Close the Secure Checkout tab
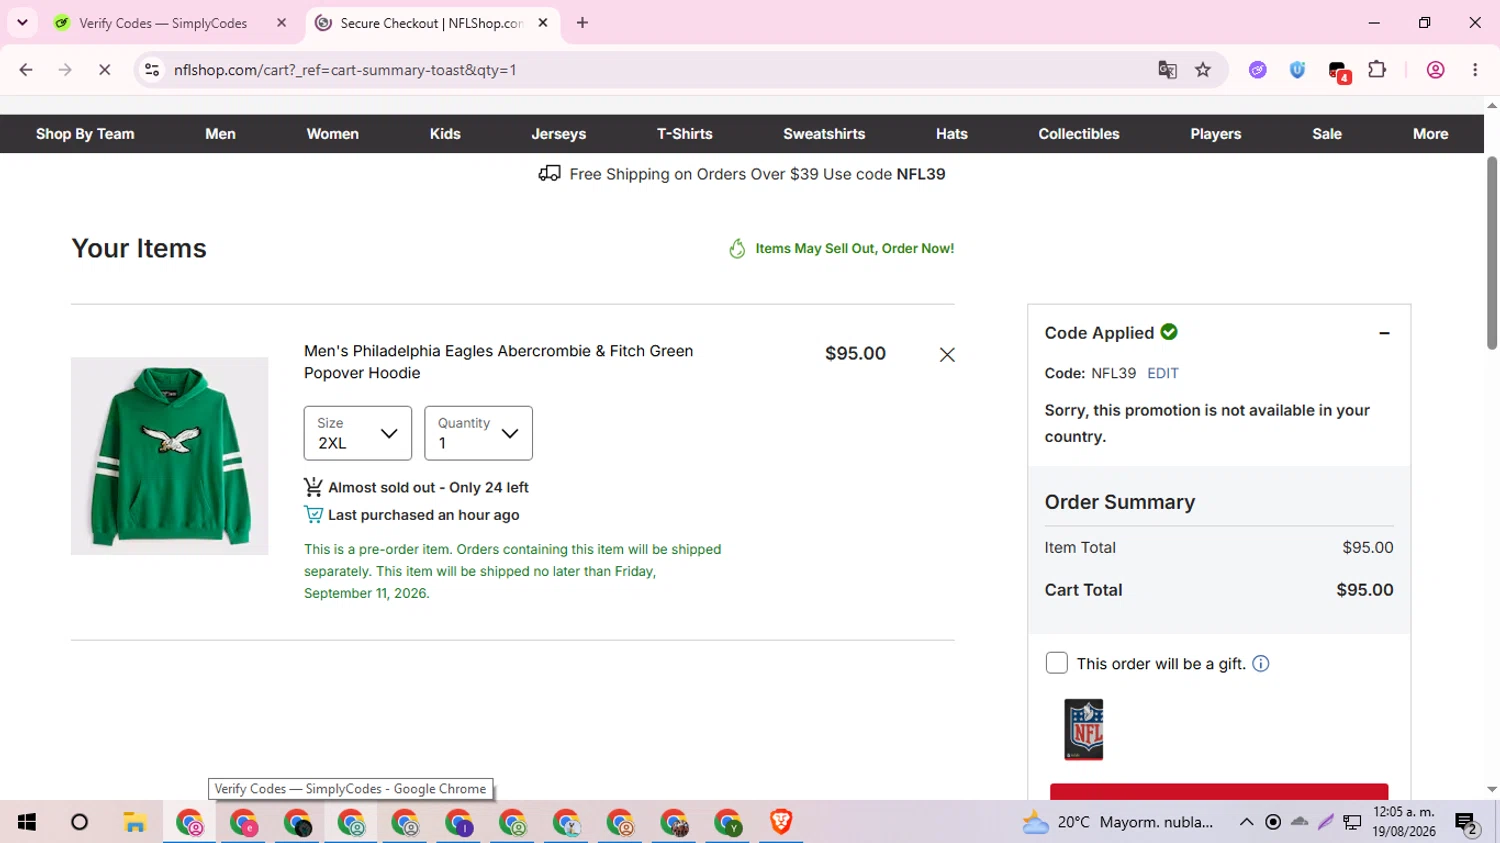 543,23
